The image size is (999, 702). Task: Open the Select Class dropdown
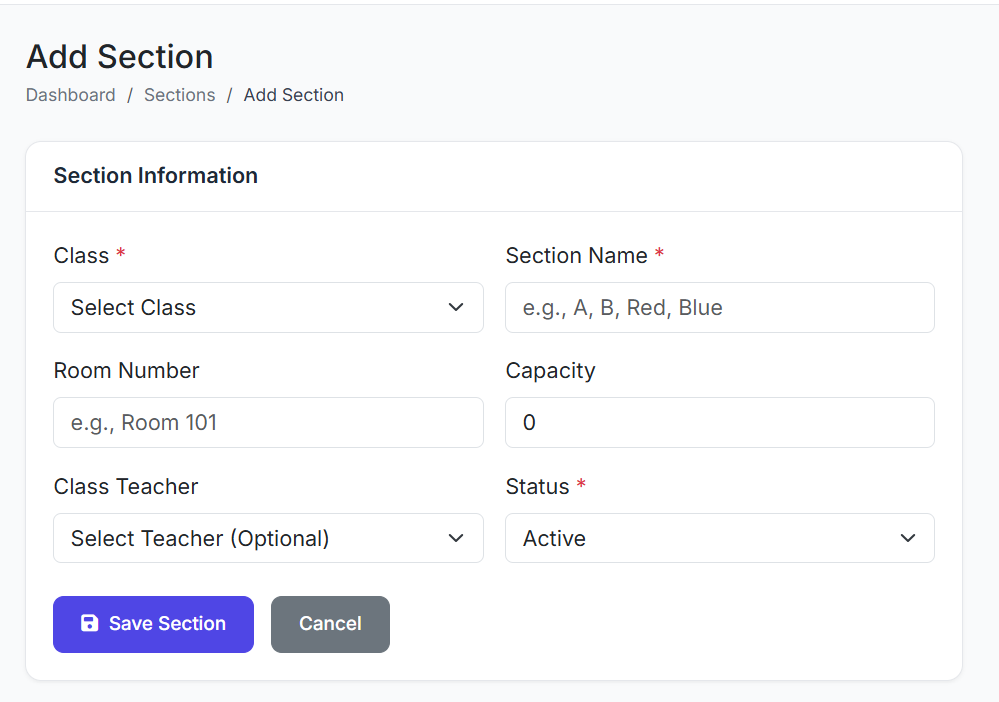coord(267,307)
